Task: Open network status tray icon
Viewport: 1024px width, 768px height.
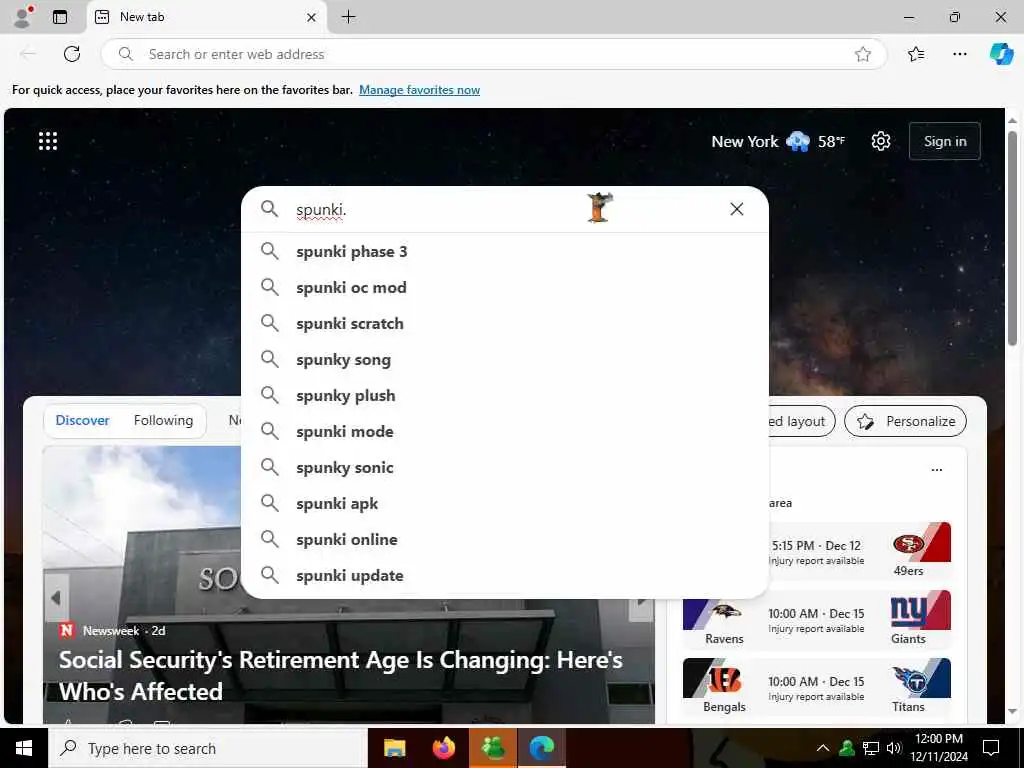Action: coord(871,748)
